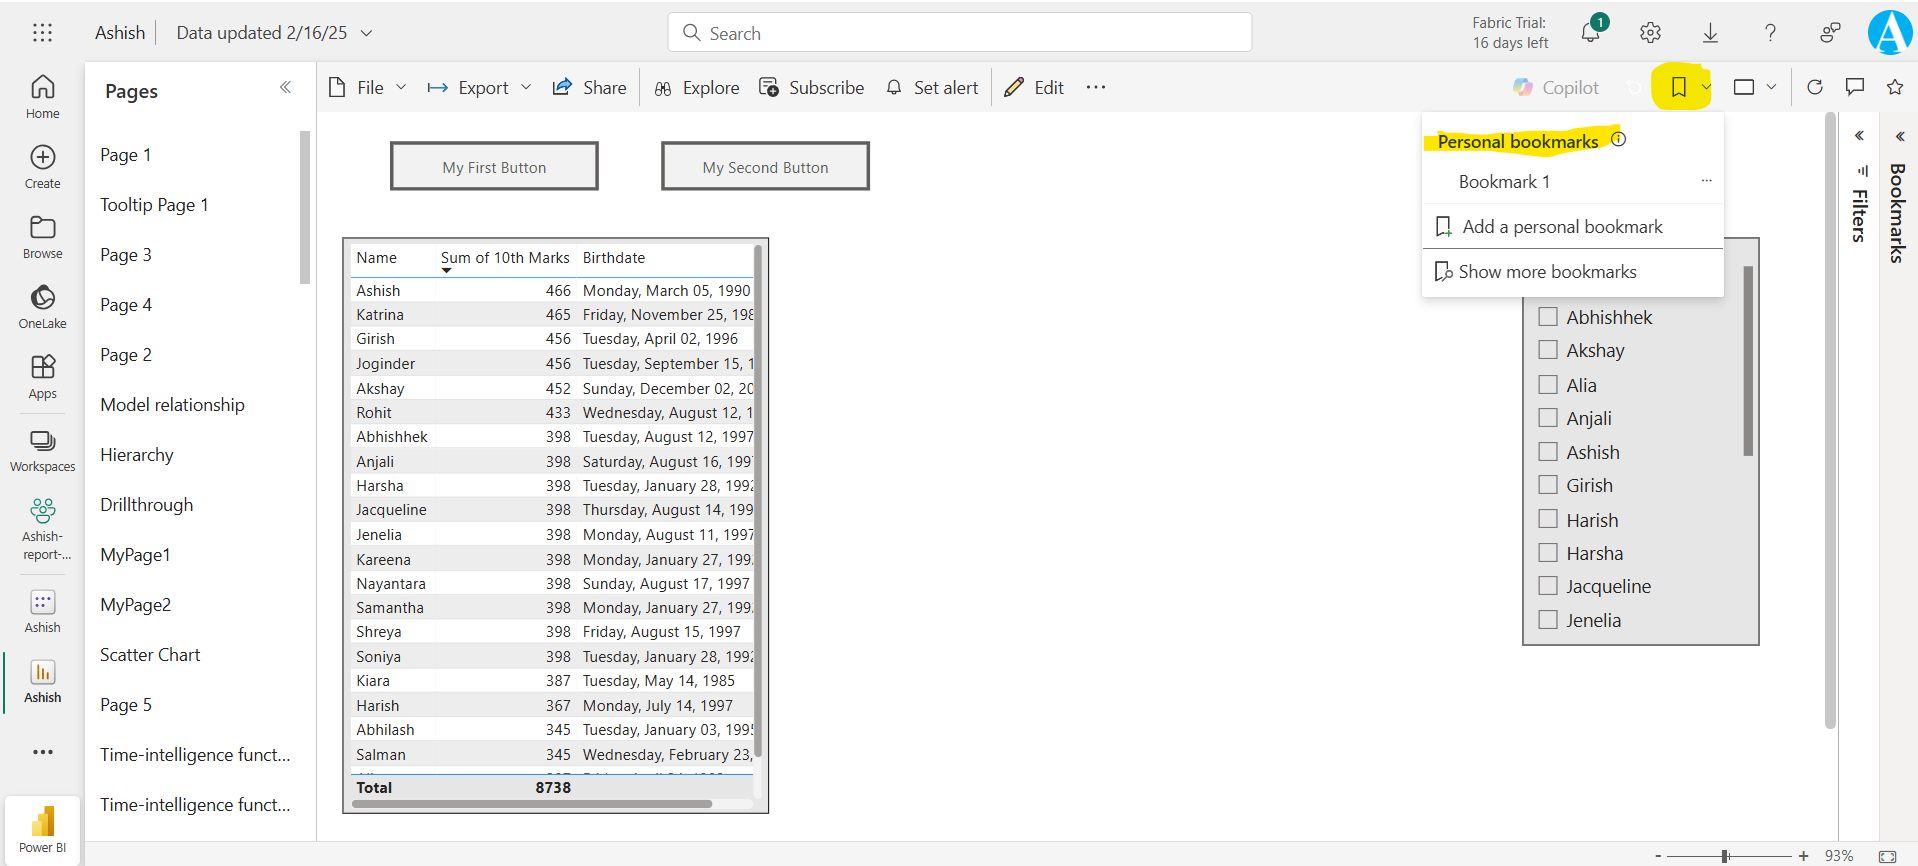1918x866 pixels.
Task: Click the Subscribe button
Action: pos(812,88)
